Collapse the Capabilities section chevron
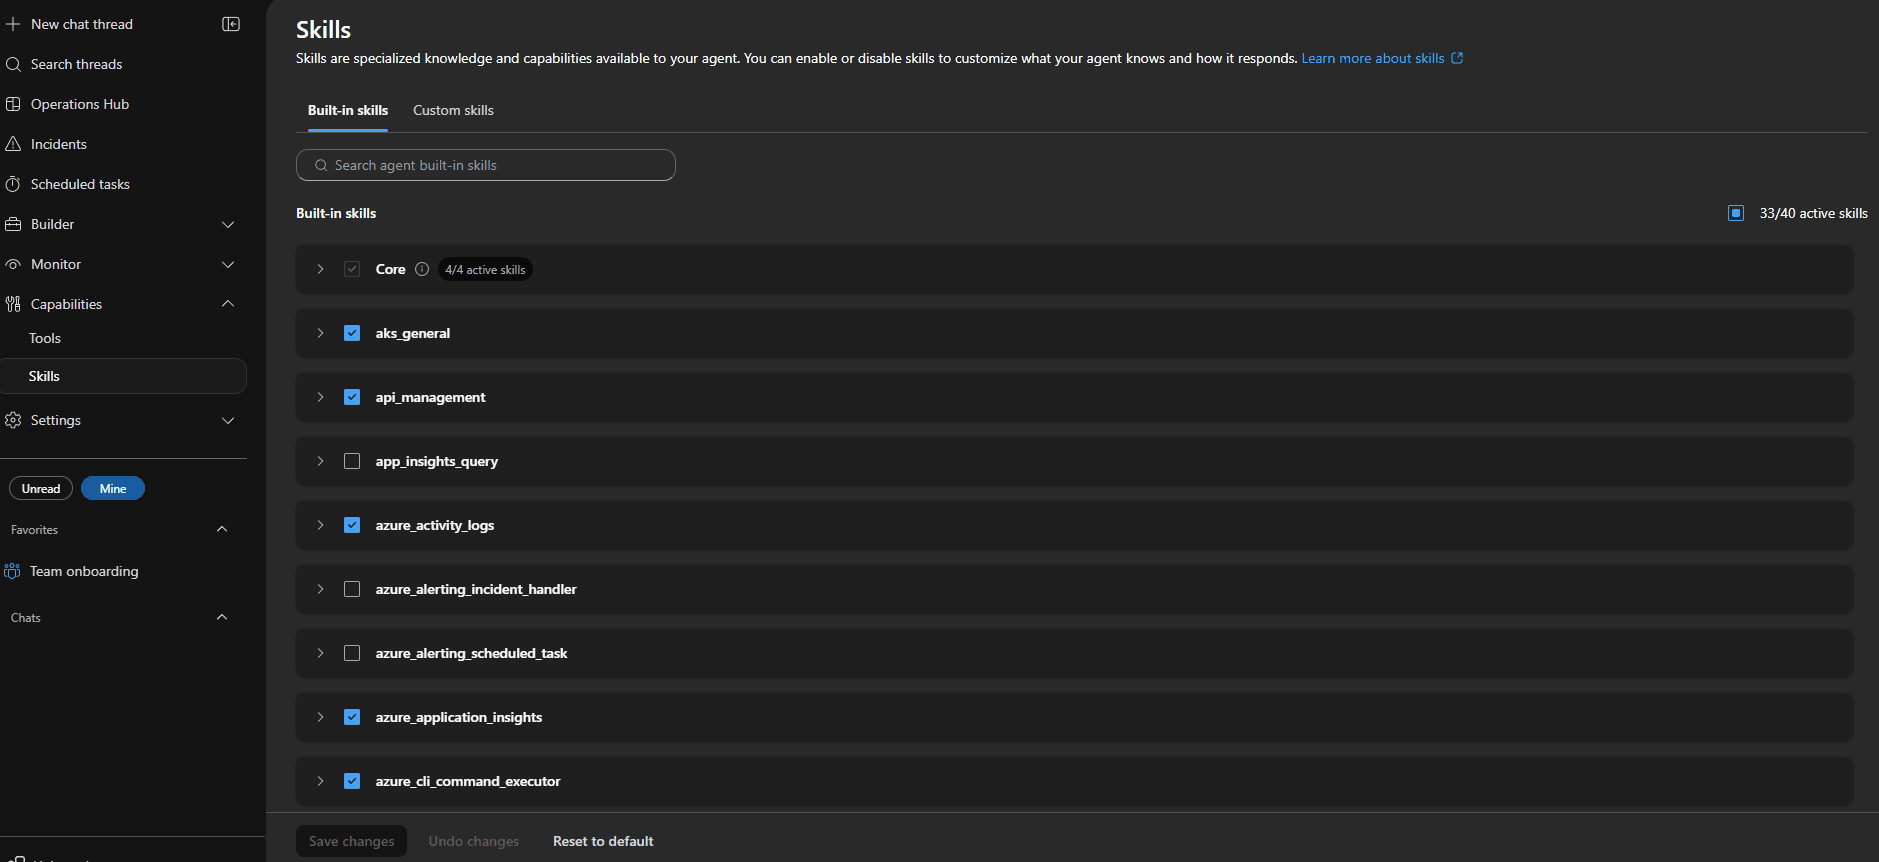 pyautogui.click(x=228, y=304)
